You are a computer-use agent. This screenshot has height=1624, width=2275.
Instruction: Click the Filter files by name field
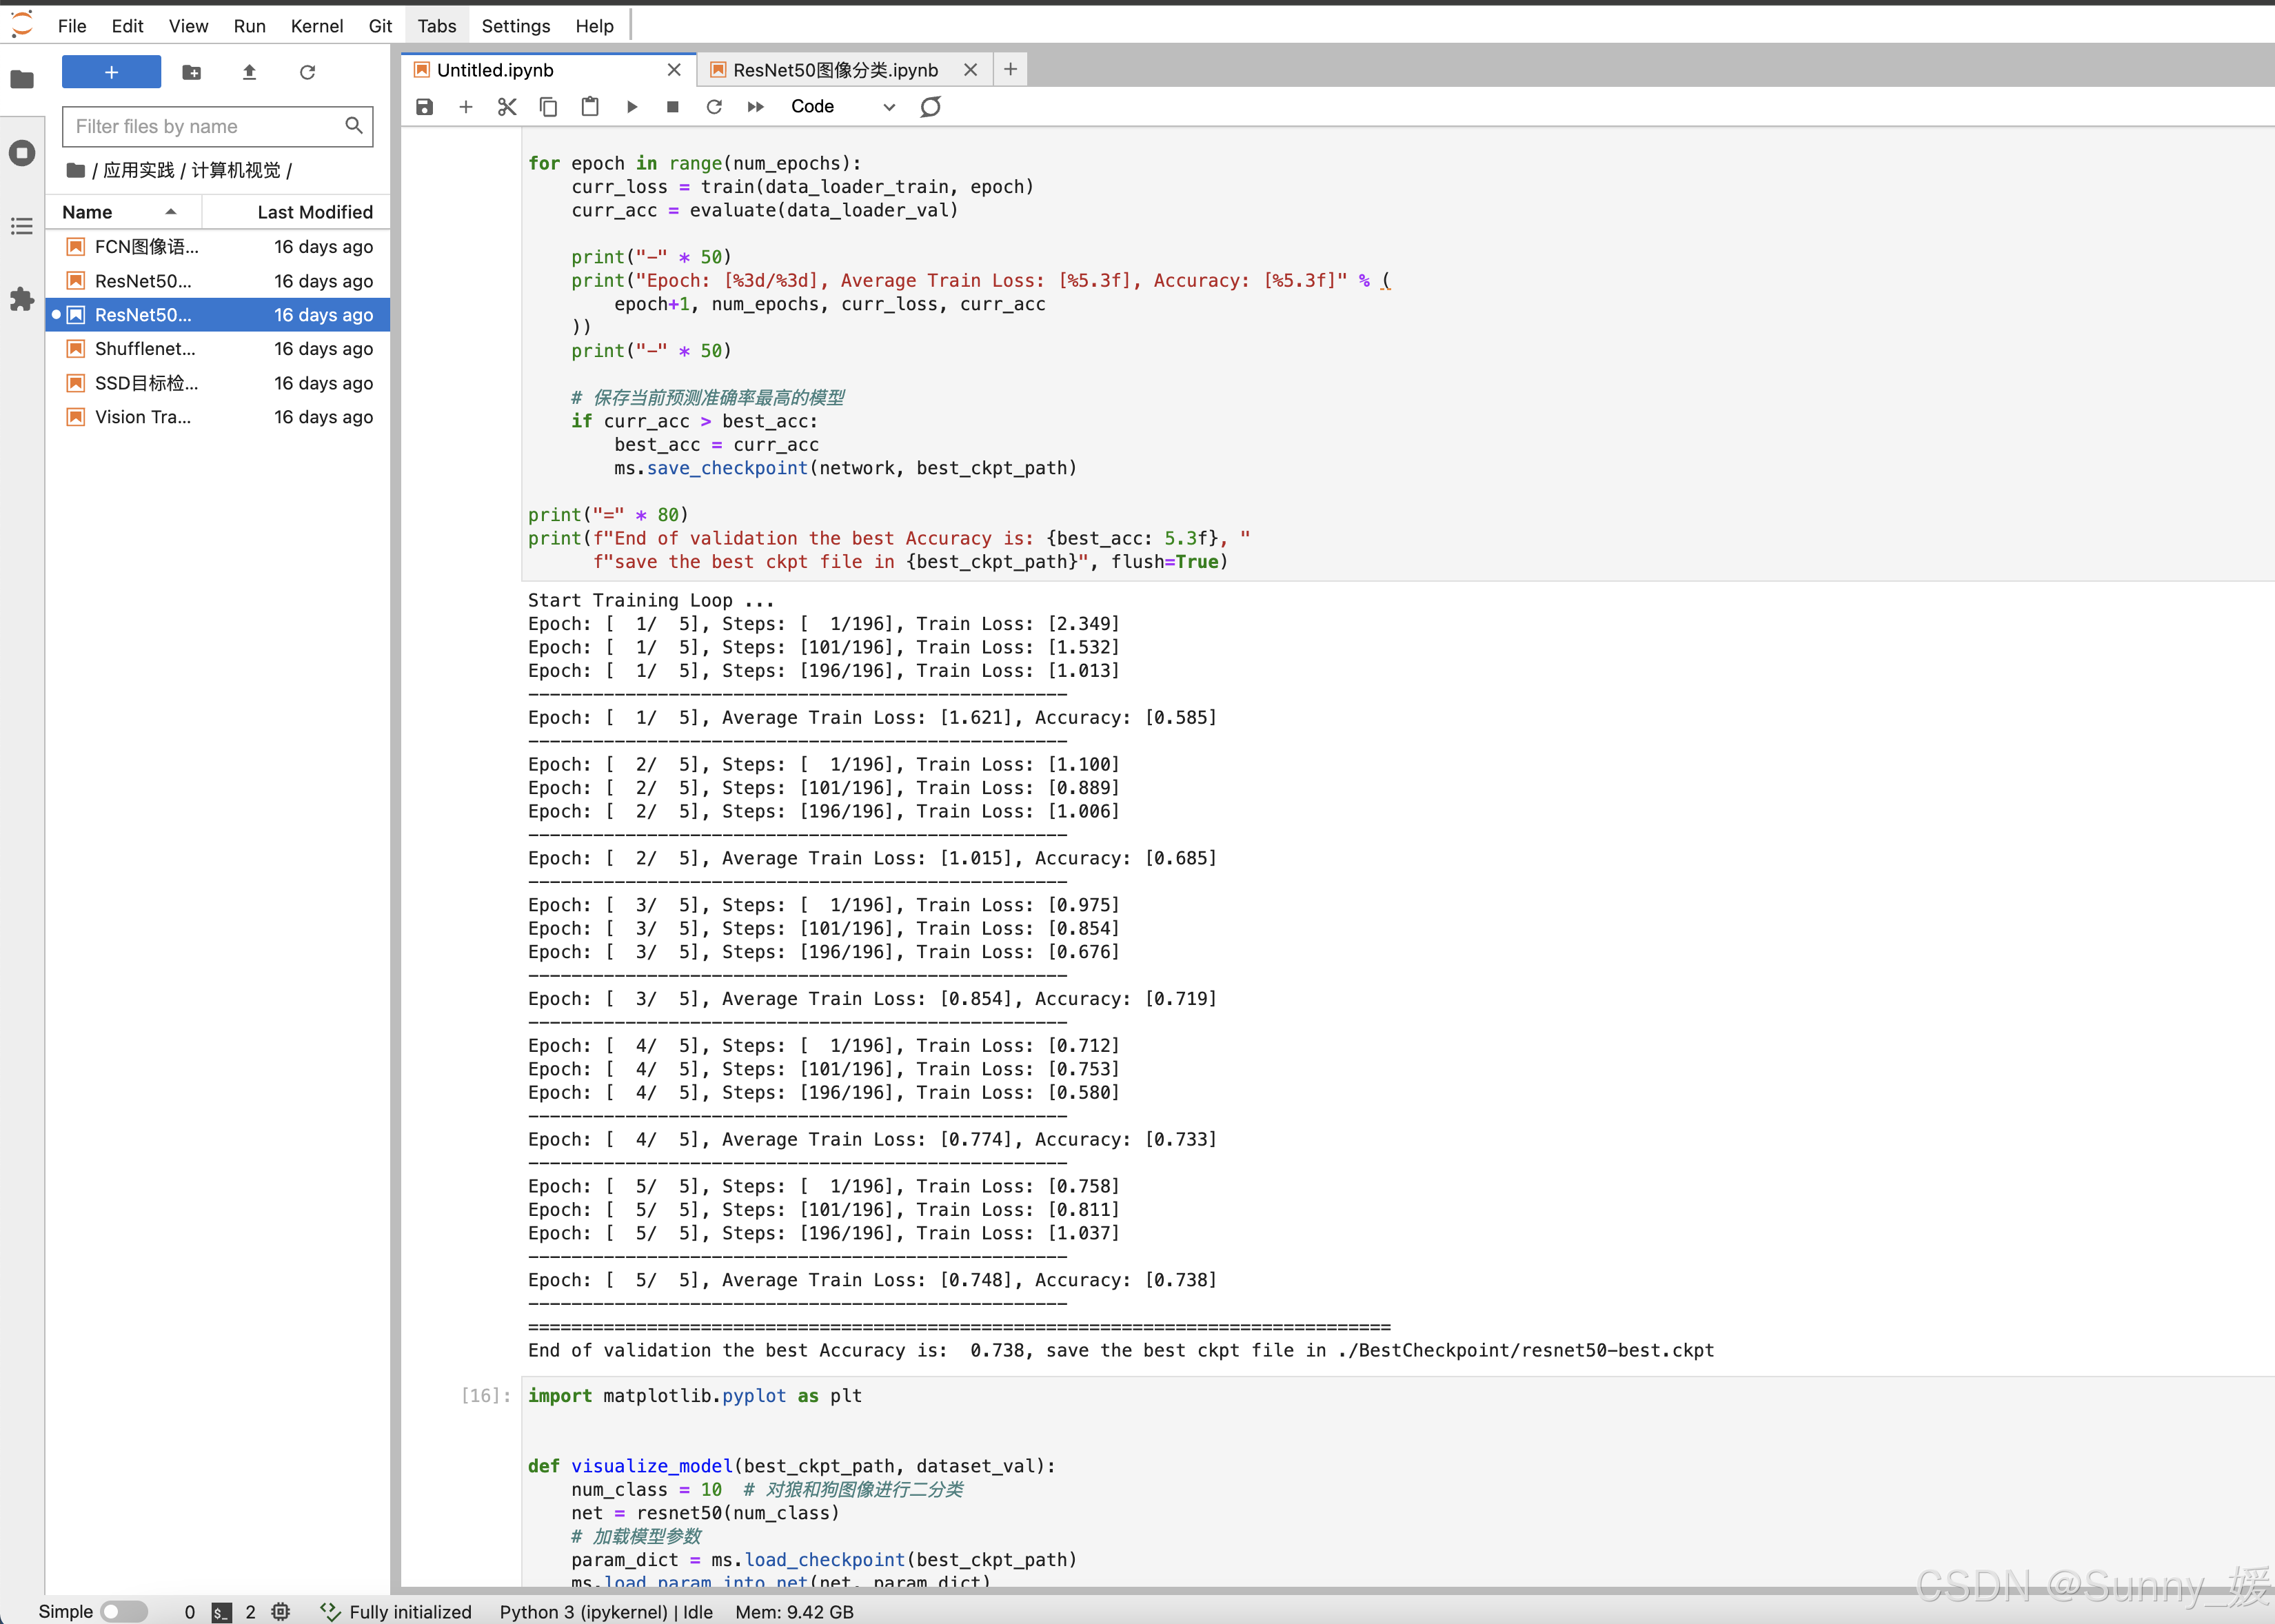pyautogui.click(x=217, y=126)
